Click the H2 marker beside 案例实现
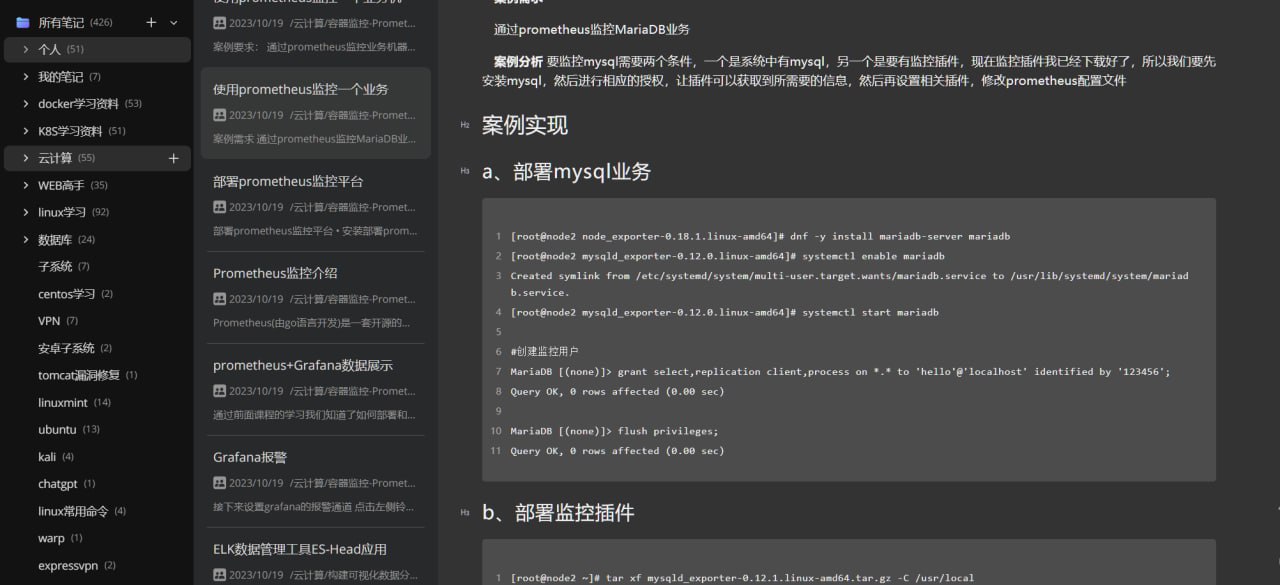 (465, 125)
